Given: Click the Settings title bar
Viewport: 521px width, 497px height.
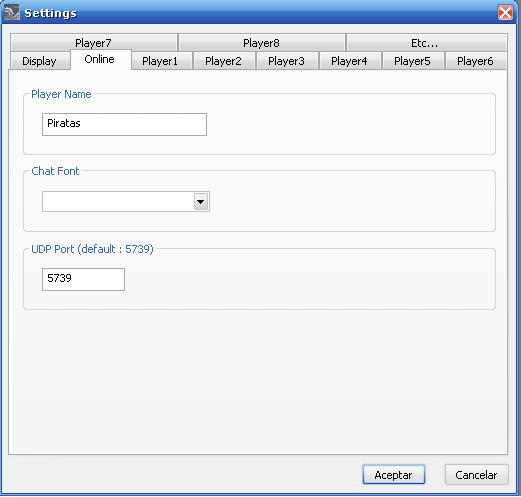Looking at the screenshot, I should [x=260, y=13].
